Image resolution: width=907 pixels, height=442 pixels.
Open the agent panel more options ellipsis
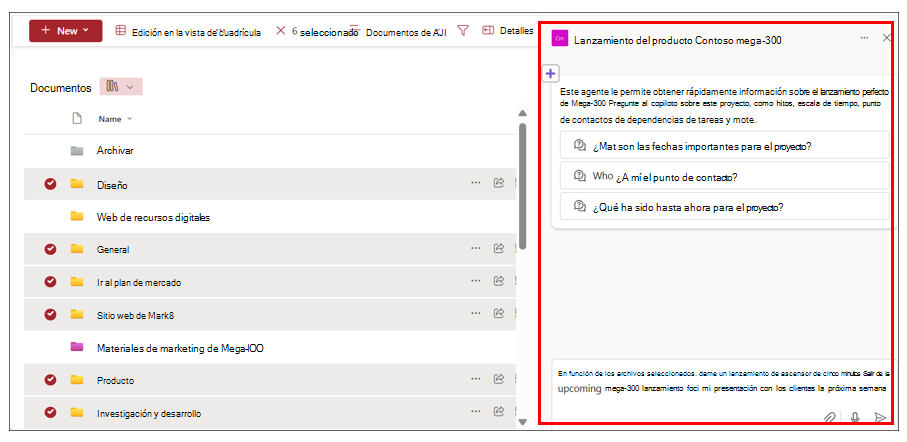(864, 38)
